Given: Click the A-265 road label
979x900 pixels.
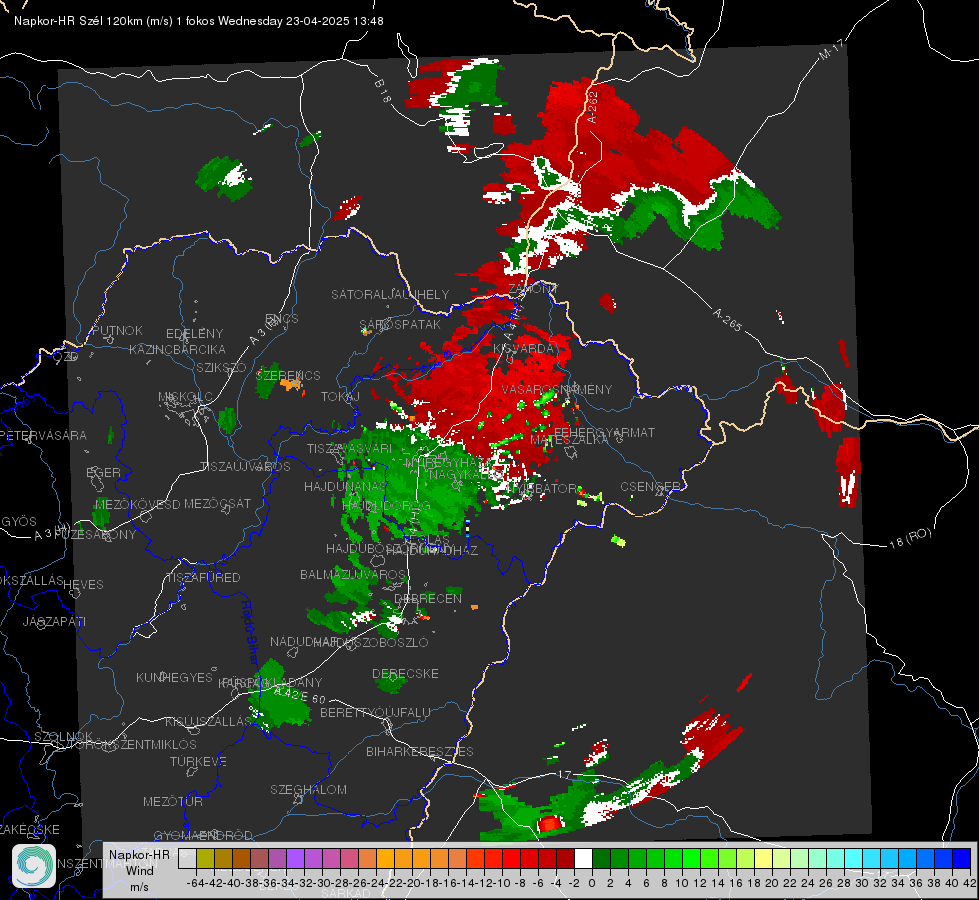Looking at the screenshot, I should (x=727, y=320).
